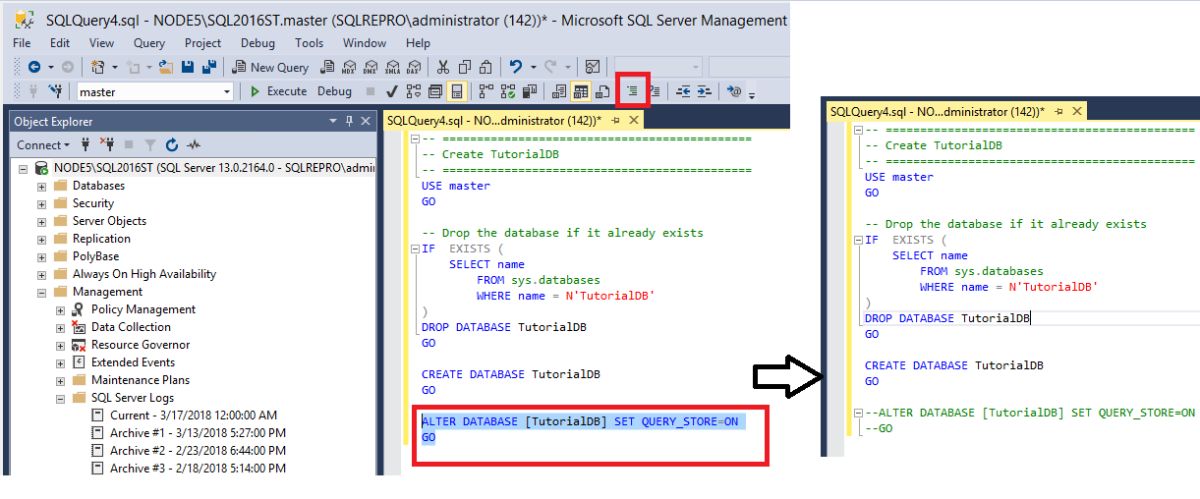Open the Tools menu
Screen dimensions: 1200x499
pos(309,43)
